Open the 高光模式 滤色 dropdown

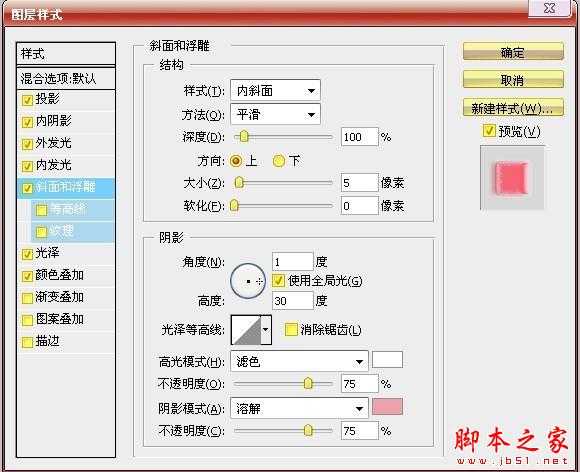pyautogui.click(x=299, y=361)
